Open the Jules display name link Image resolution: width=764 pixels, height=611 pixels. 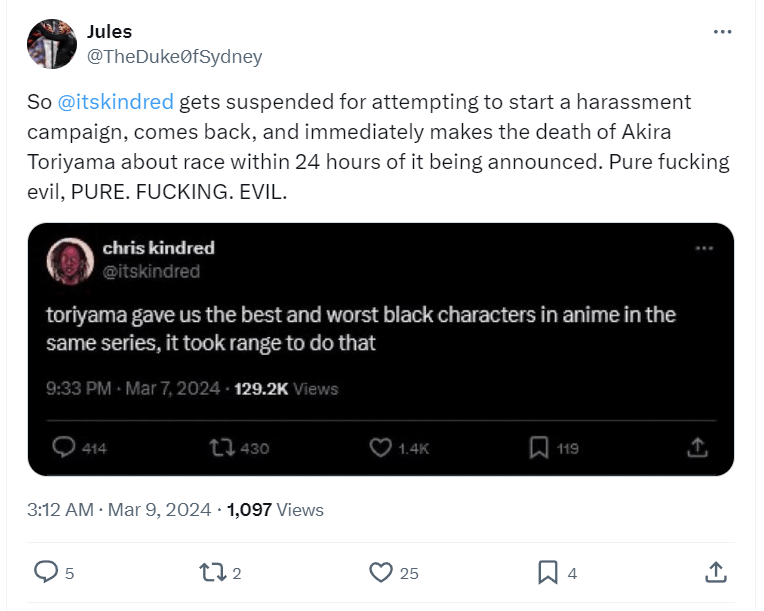(x=110, y=33)
